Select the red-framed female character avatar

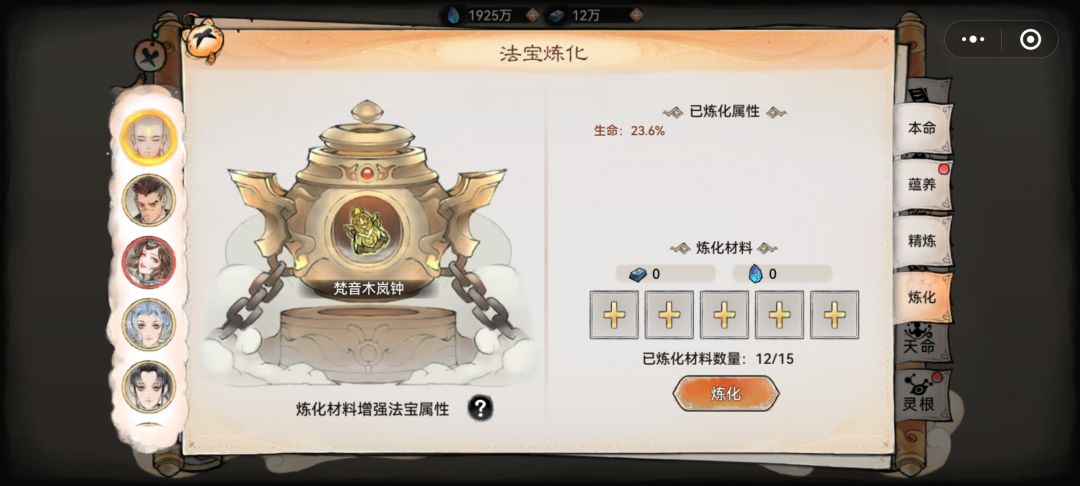[149, 262]
